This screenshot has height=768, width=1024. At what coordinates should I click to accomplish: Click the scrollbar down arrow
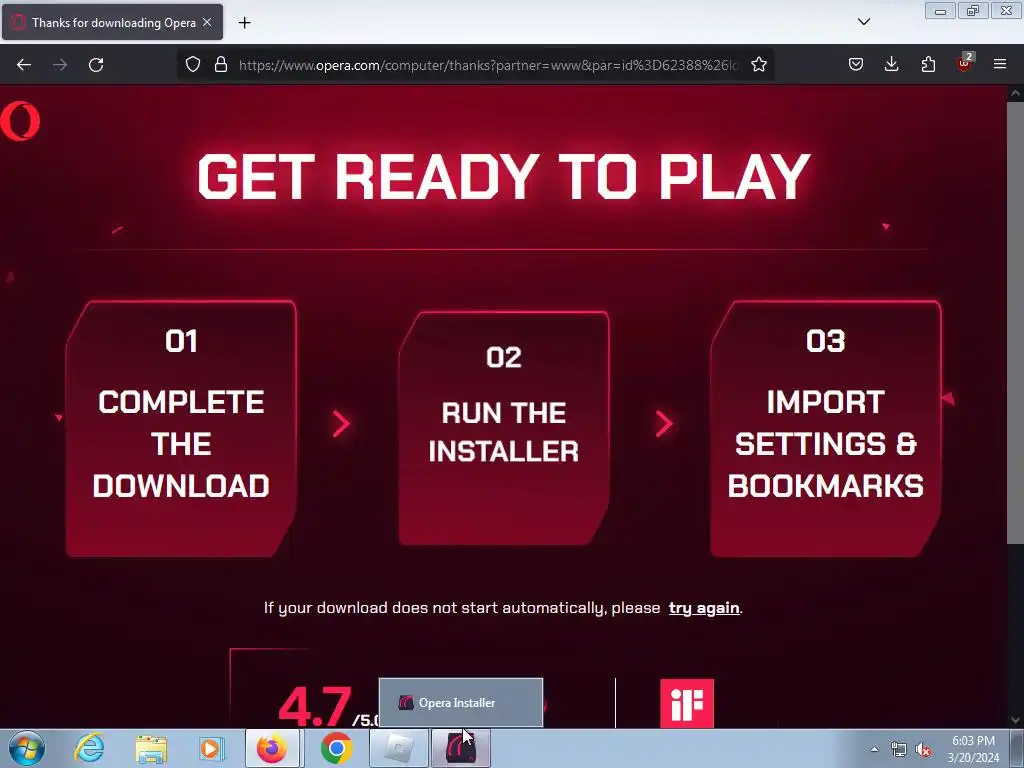[1015, 720]
